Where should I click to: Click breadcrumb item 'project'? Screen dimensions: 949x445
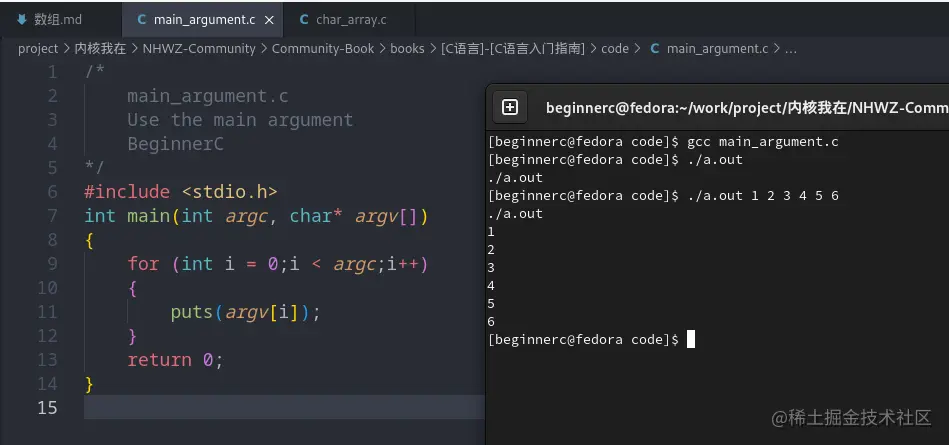pos(38,48)
